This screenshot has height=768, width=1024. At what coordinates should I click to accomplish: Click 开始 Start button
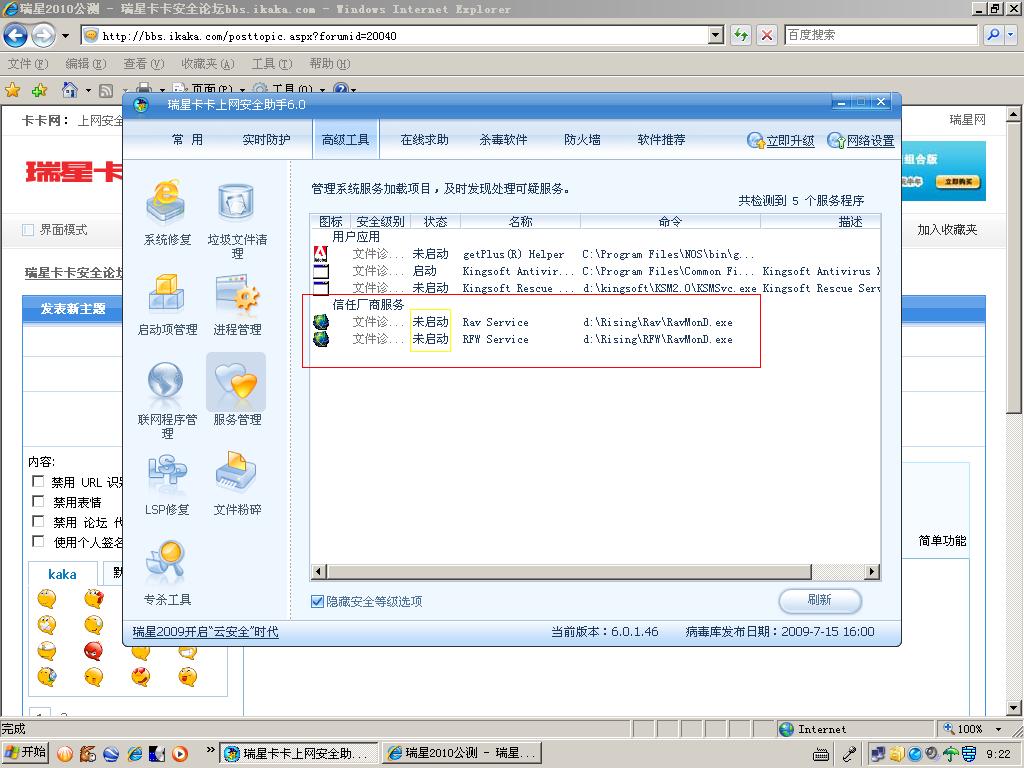25,753
